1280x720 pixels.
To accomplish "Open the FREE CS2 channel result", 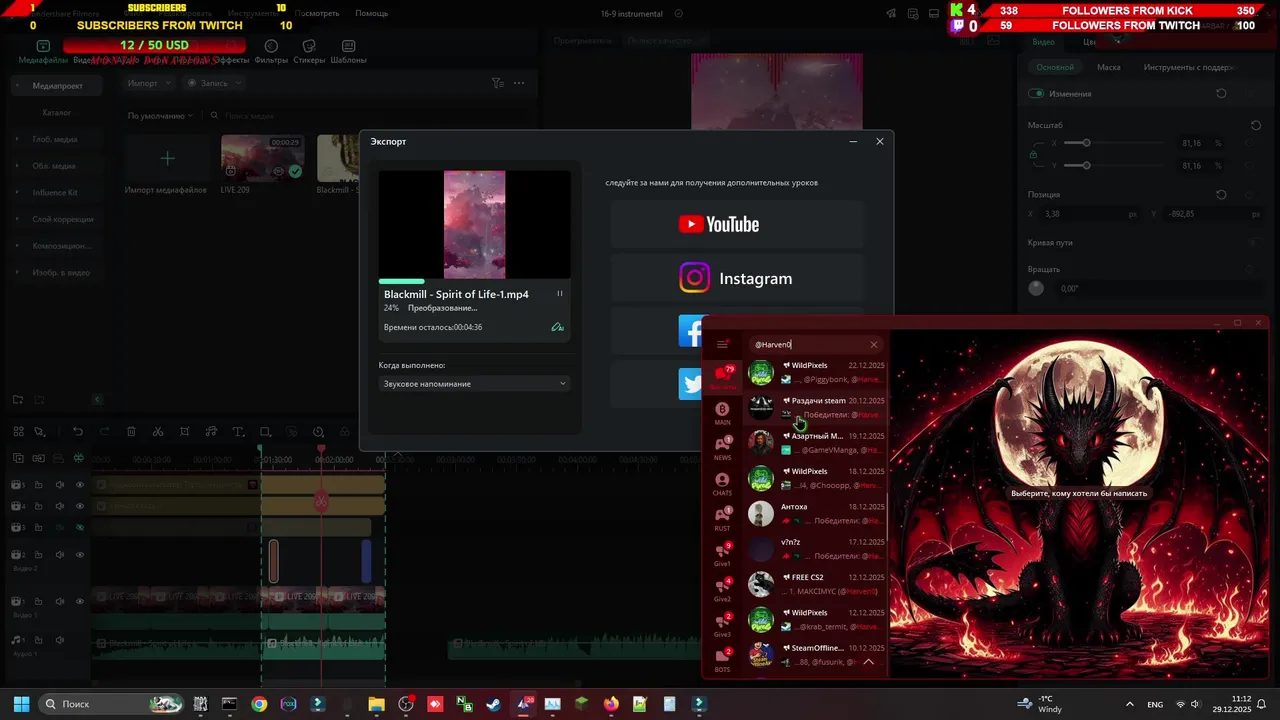I will pos(817,584).
